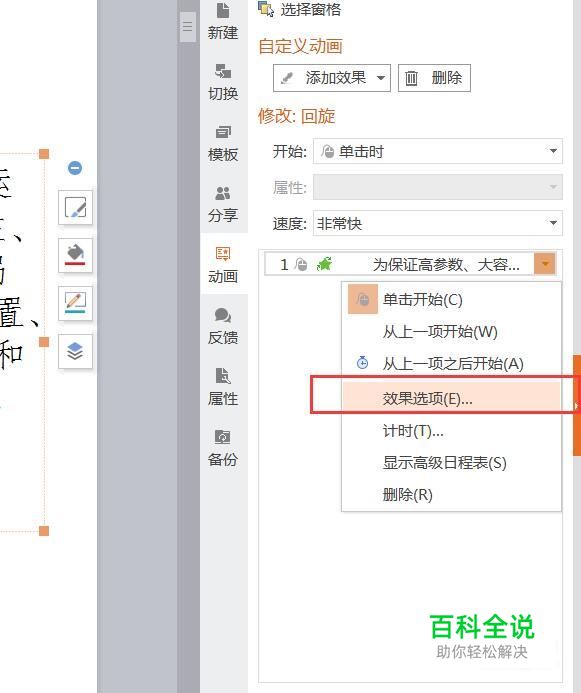Viewport: 581px width, 693px height.
Task: Open the 反馈 feedback panel
Action: tap(223, 326)
